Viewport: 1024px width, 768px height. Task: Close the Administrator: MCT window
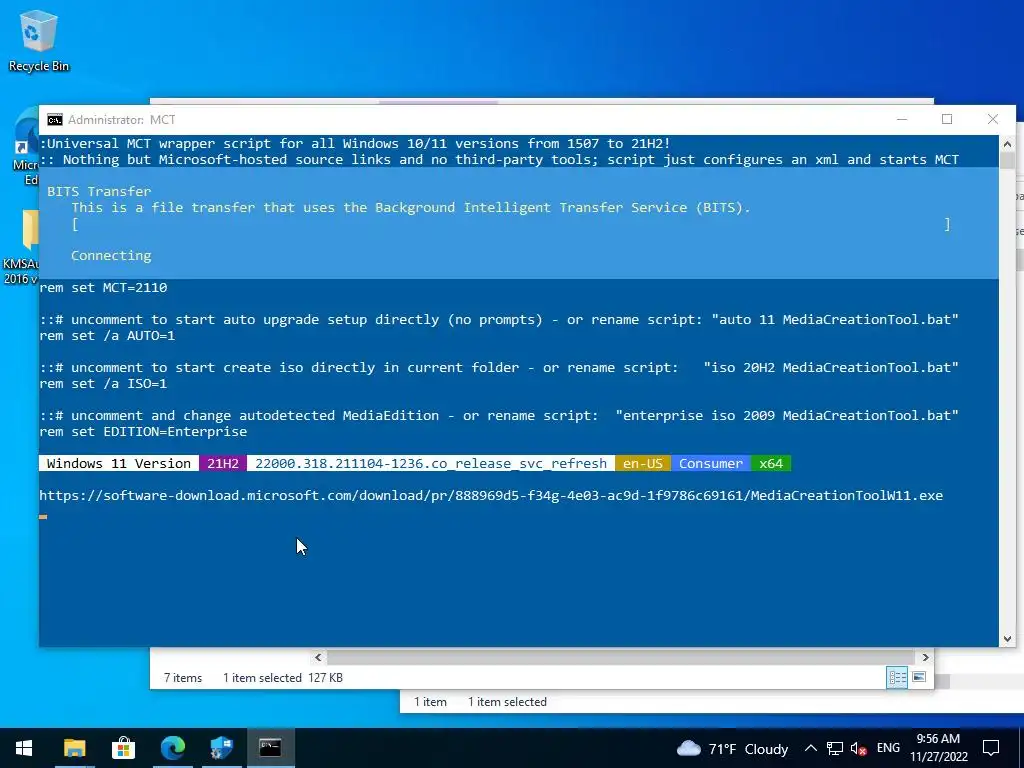point(993,120)
